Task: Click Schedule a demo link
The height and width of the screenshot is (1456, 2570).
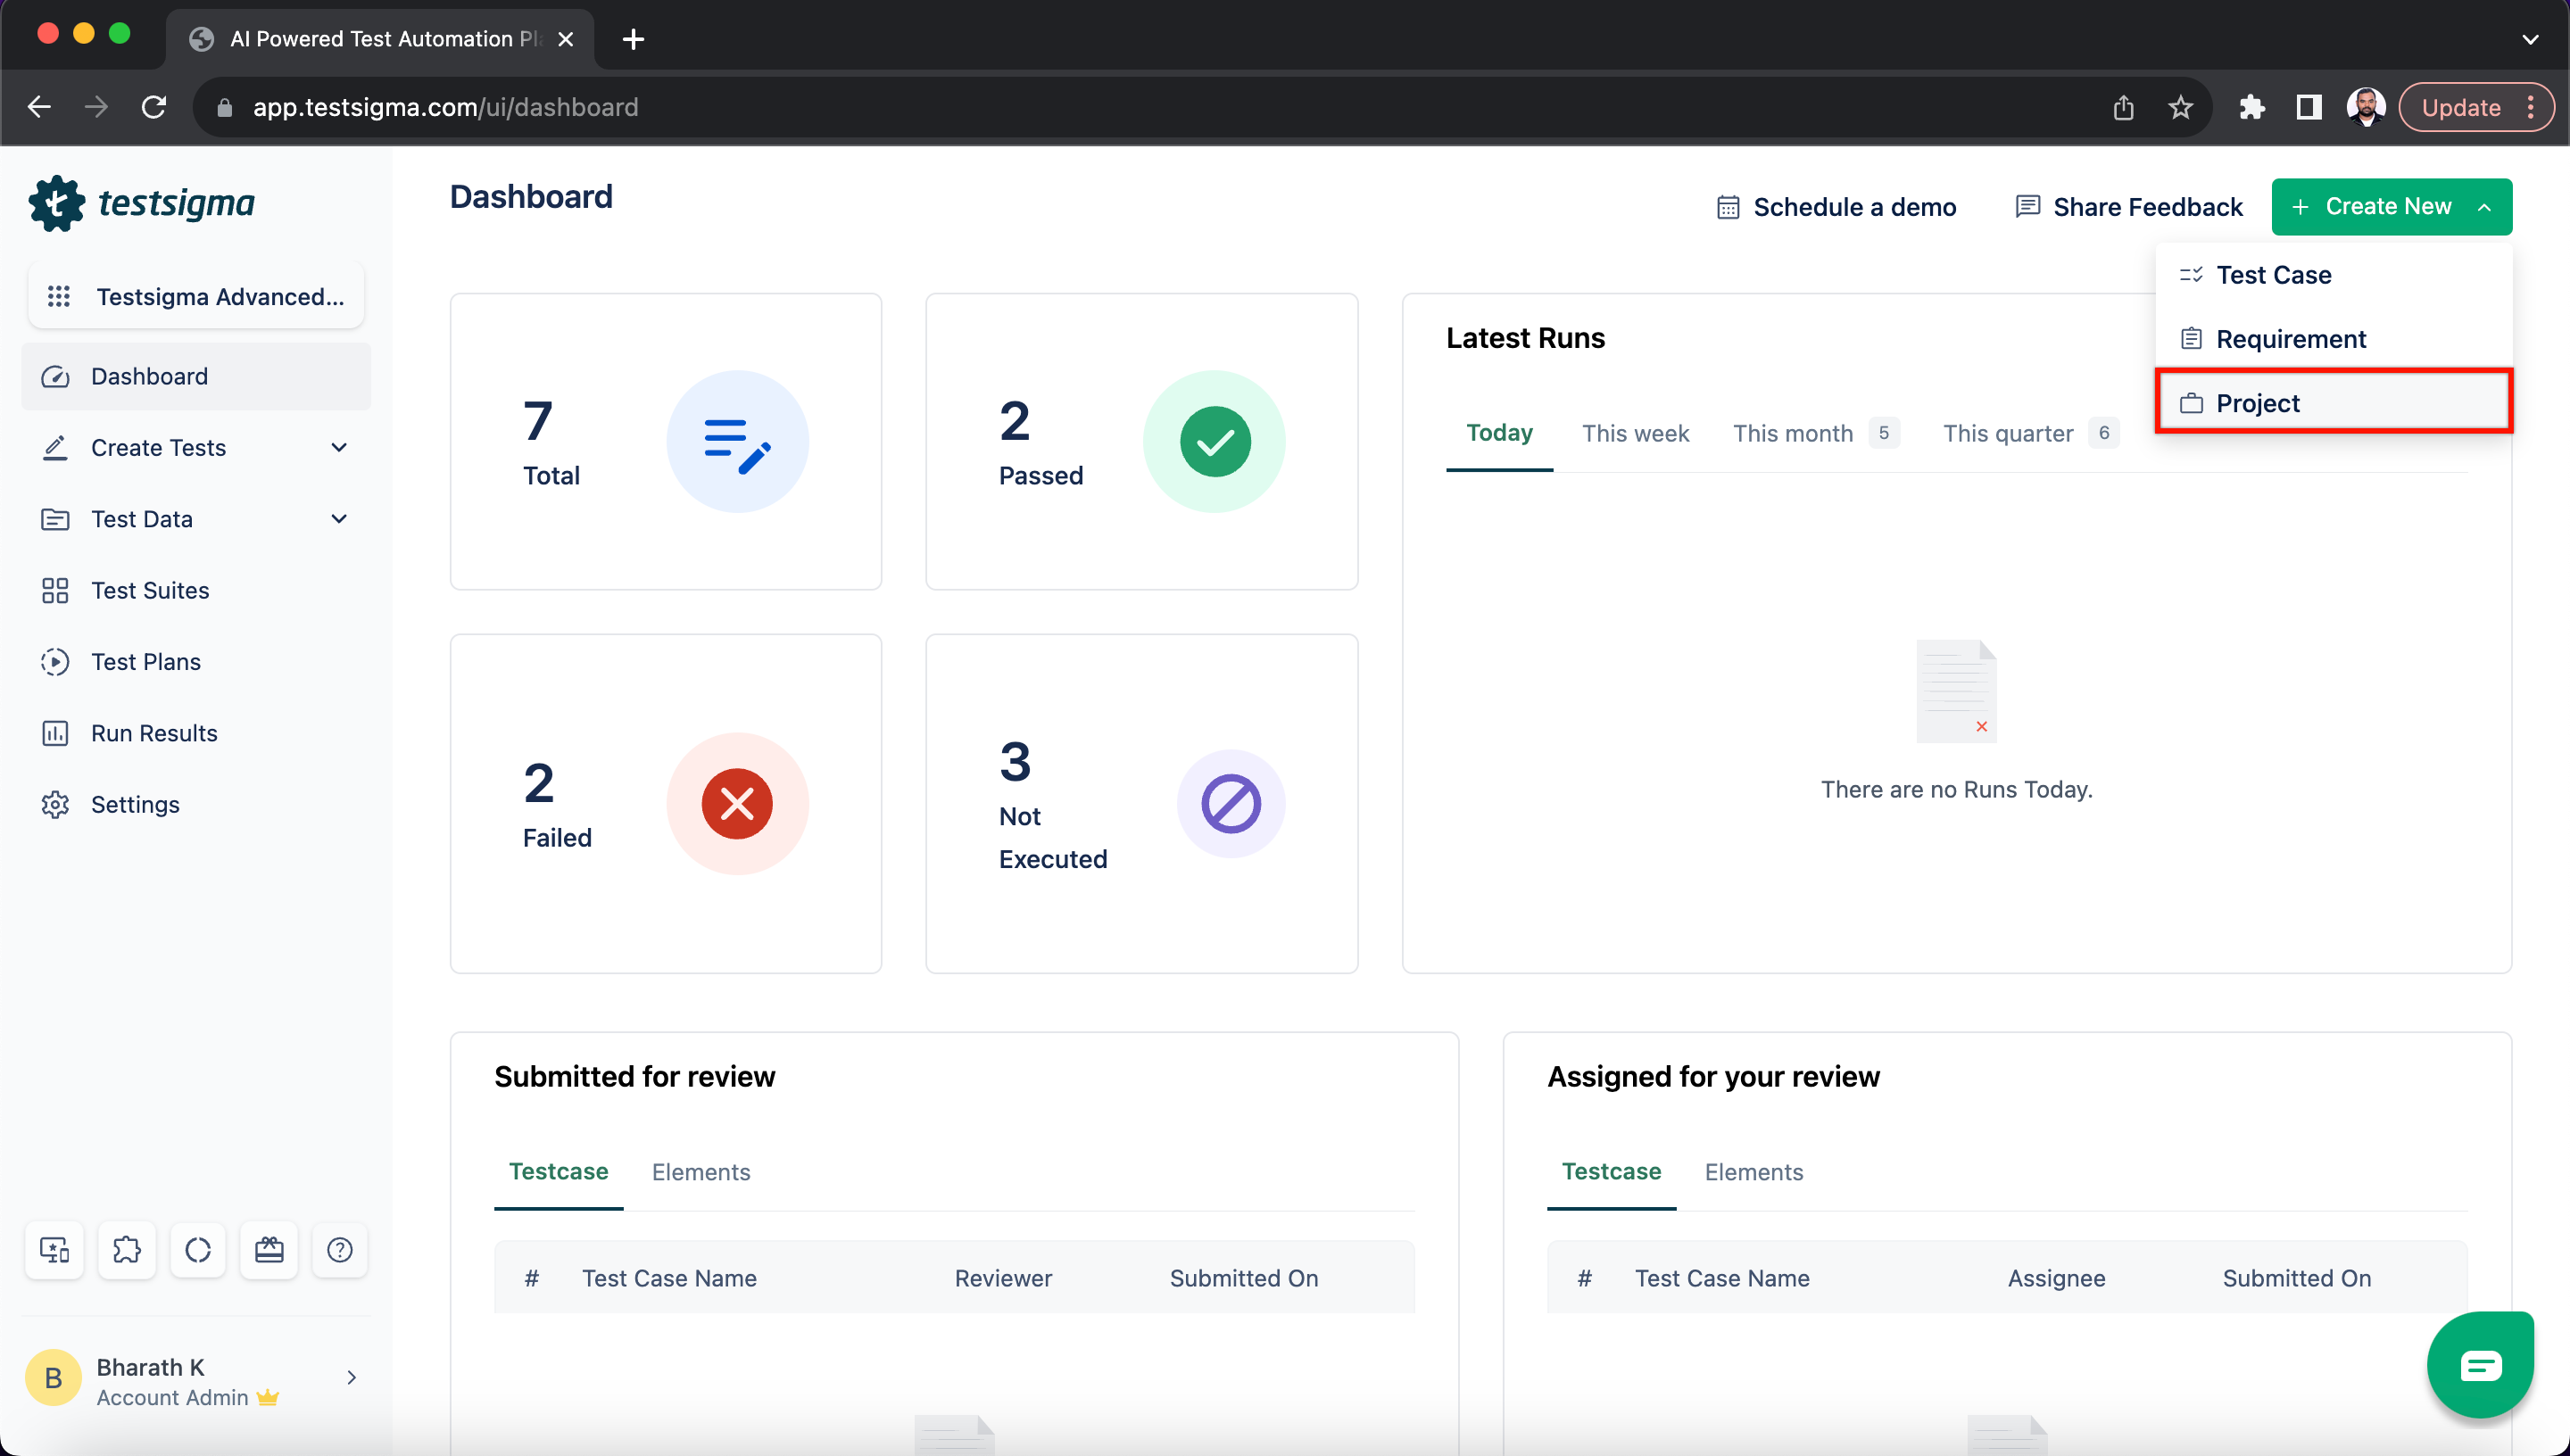Action: [1836, 206]
